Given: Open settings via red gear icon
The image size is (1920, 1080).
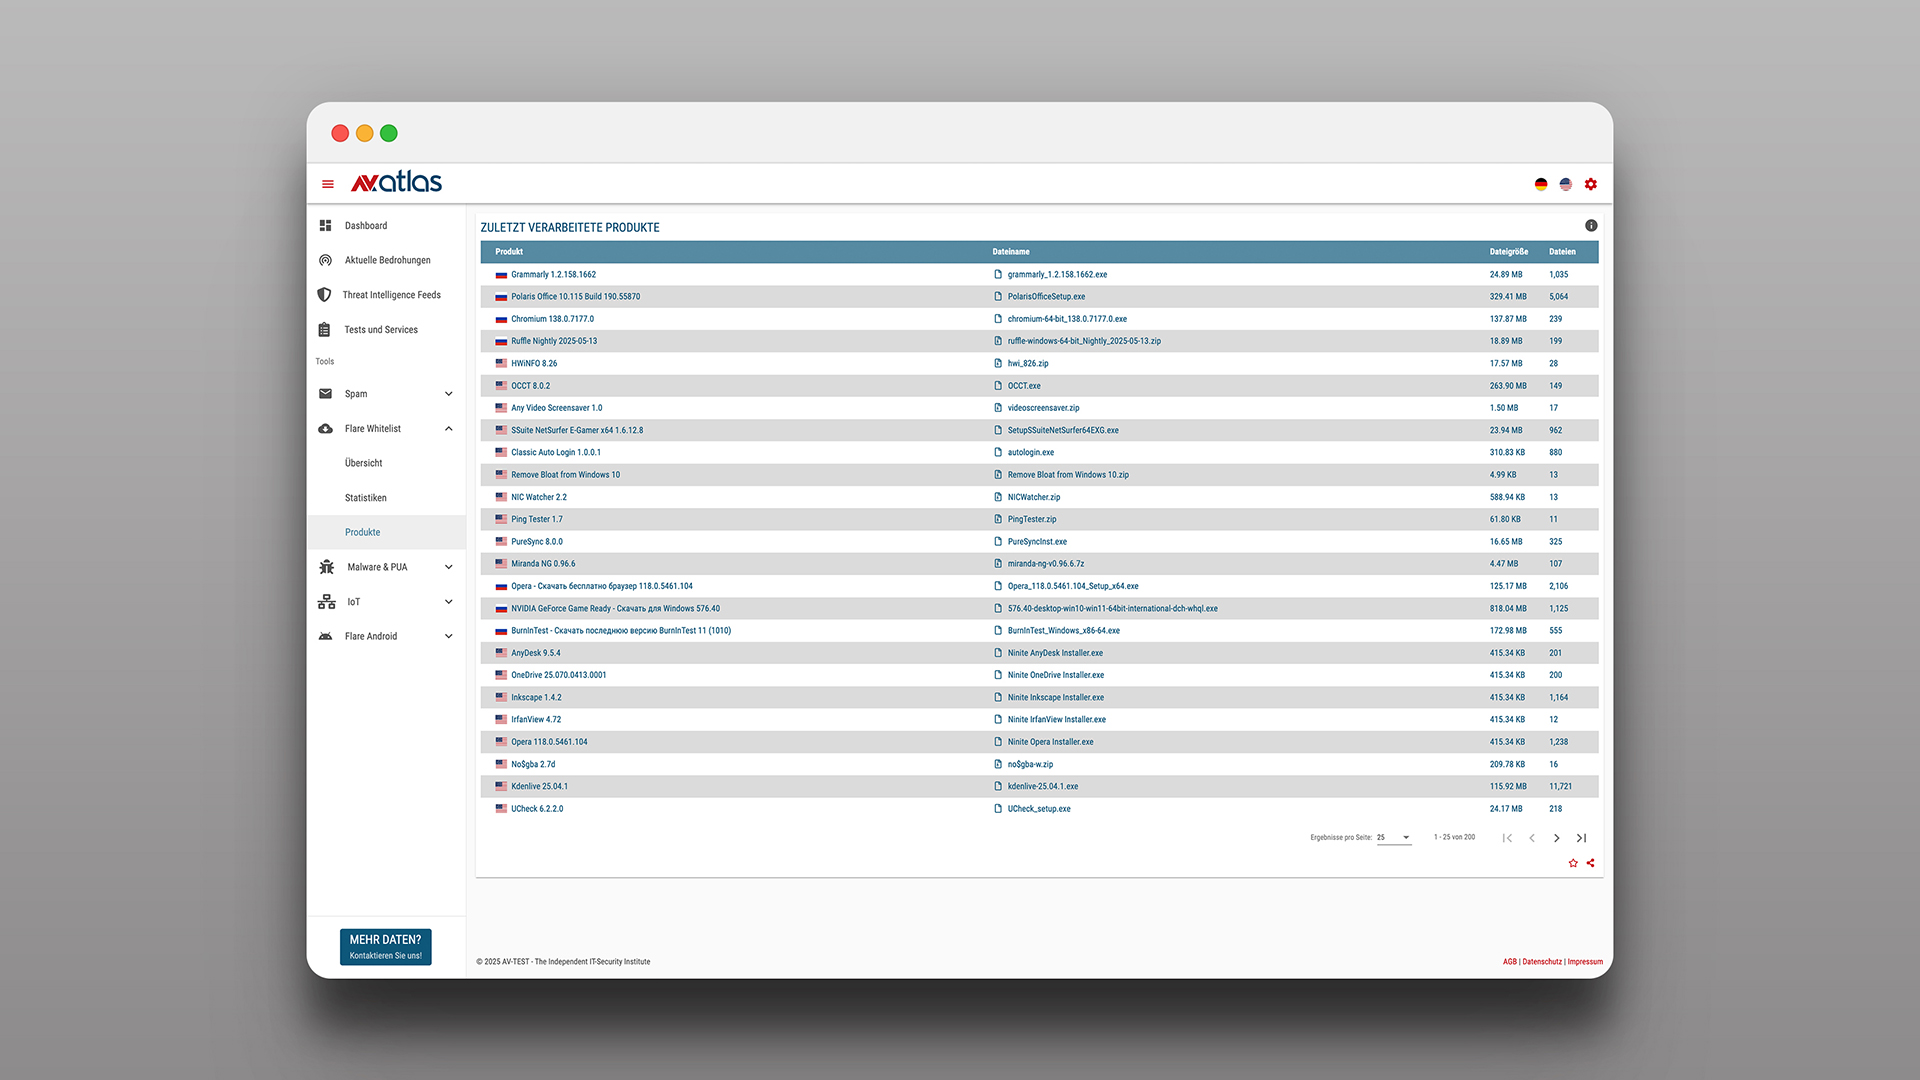Looking at the screenshot, I should pos(1591,184).
